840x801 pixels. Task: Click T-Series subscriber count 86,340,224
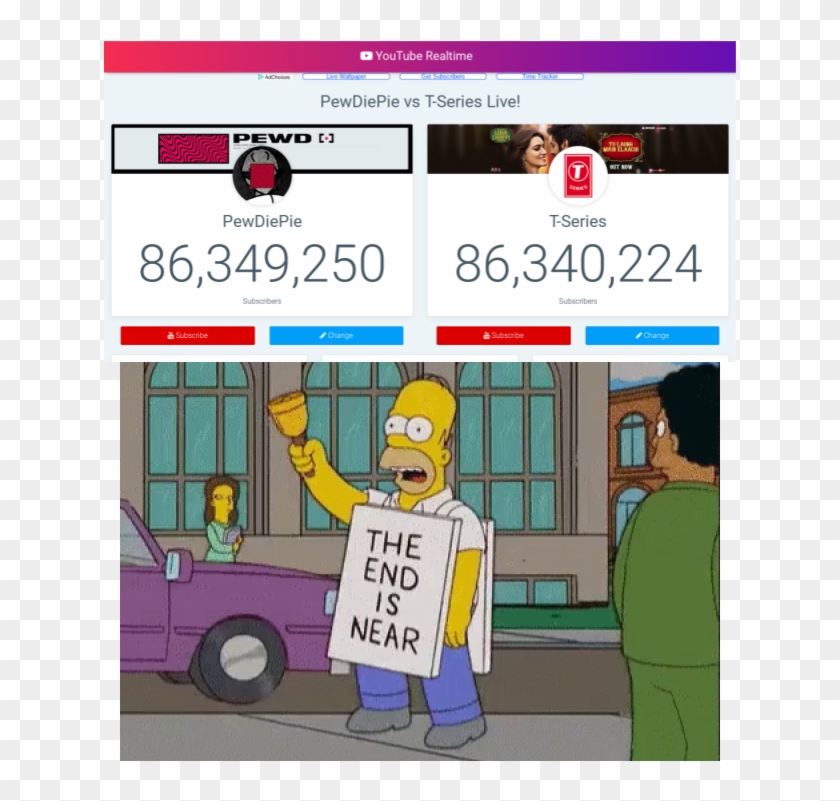click(x=578, y=263)
